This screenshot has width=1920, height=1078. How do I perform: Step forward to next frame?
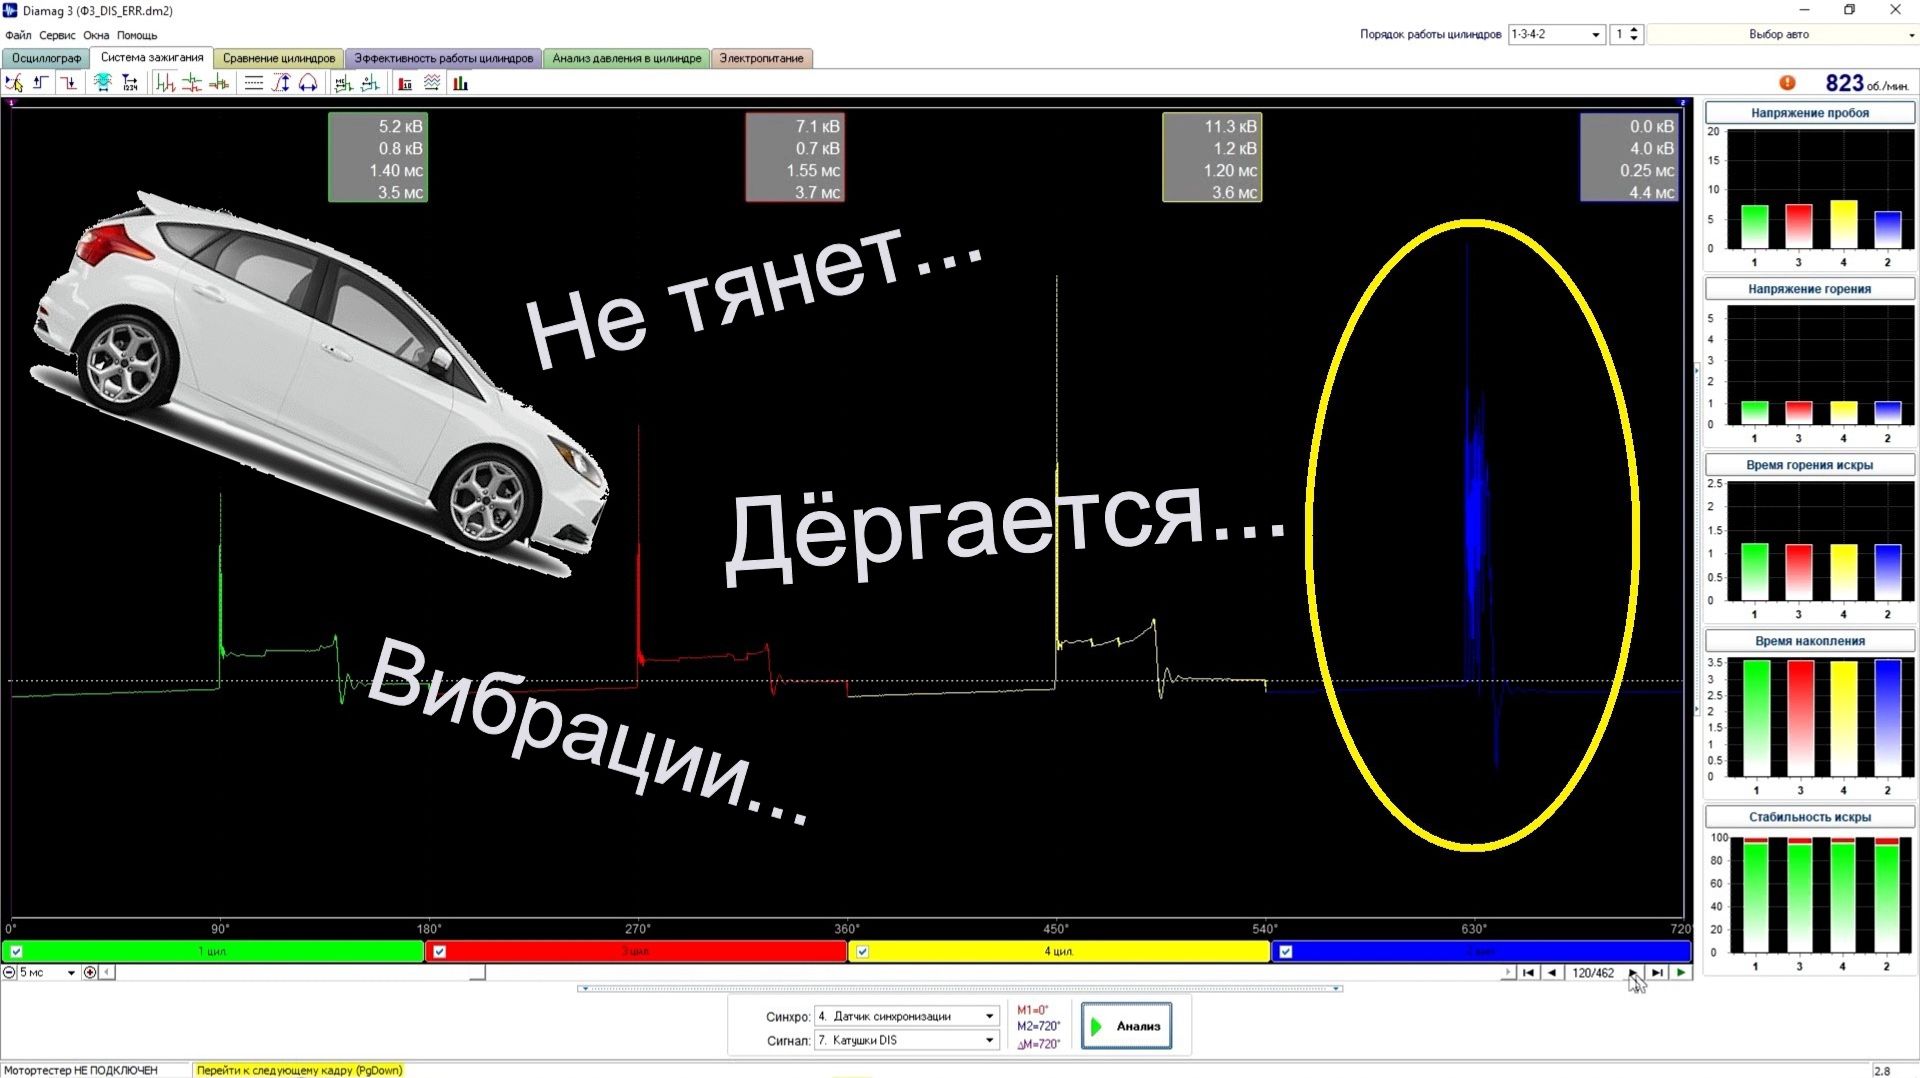click(x=1633, y=972)
